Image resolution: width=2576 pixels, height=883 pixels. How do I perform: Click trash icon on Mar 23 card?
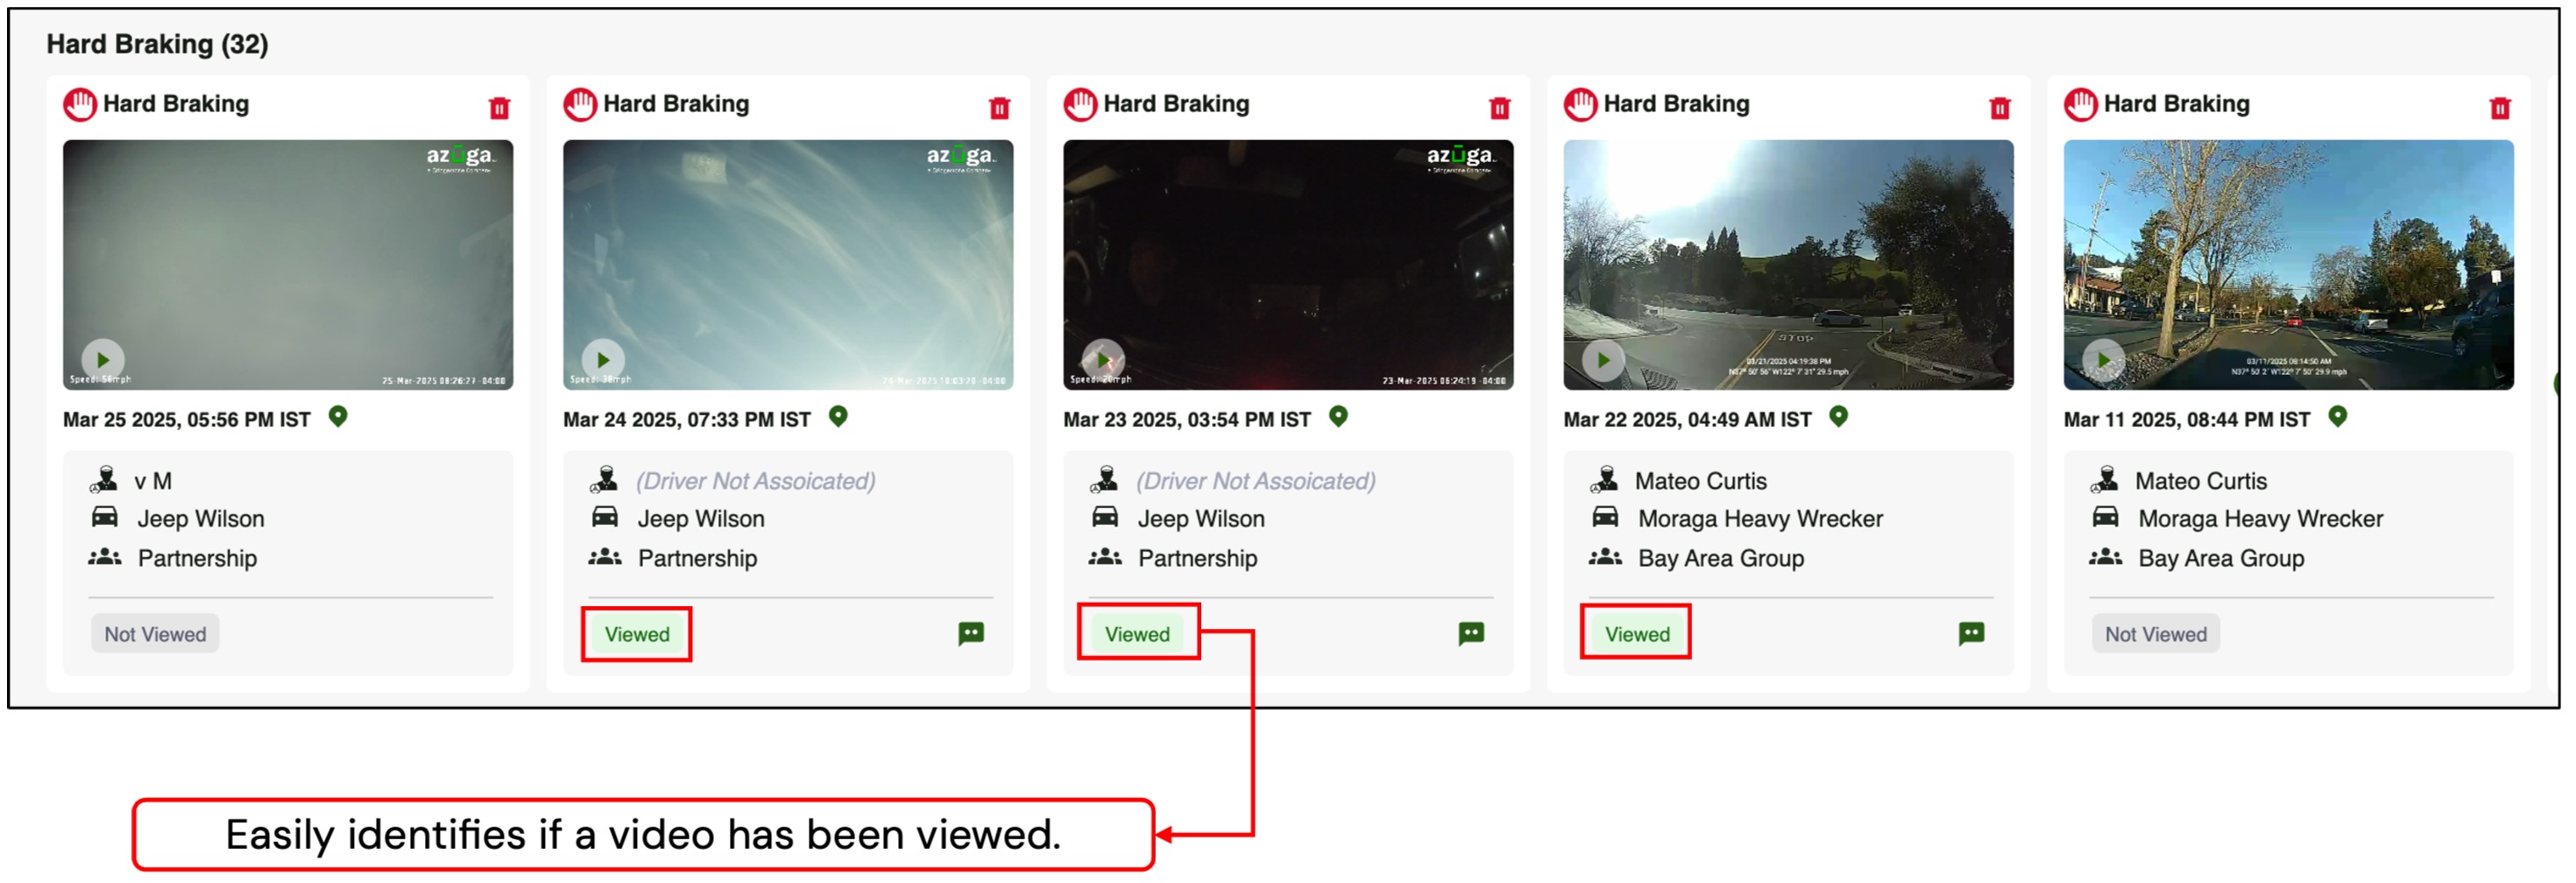pos(1499,107)
